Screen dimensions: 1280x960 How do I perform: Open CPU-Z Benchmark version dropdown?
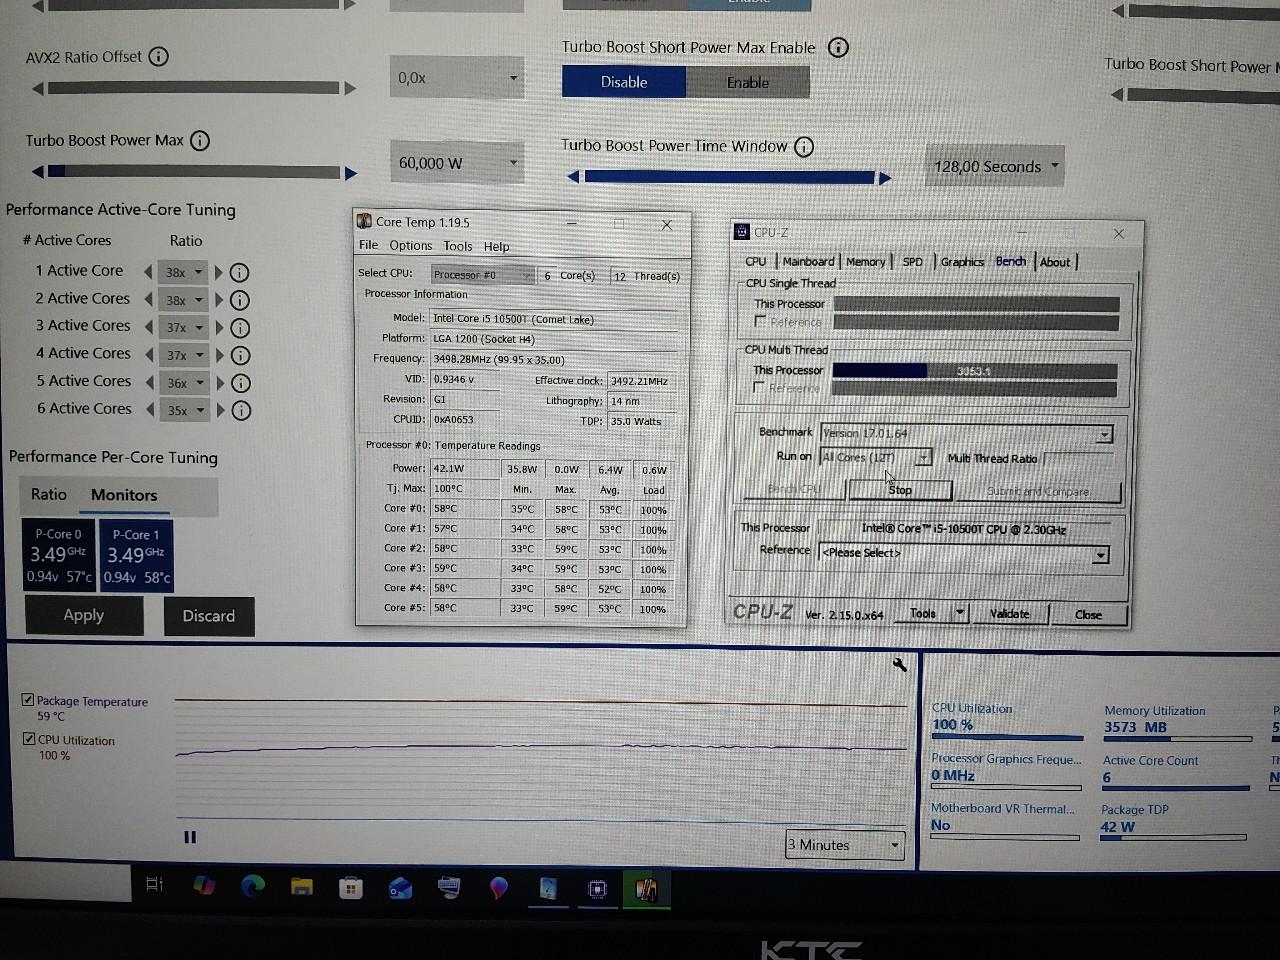click(x=966, y=433)
